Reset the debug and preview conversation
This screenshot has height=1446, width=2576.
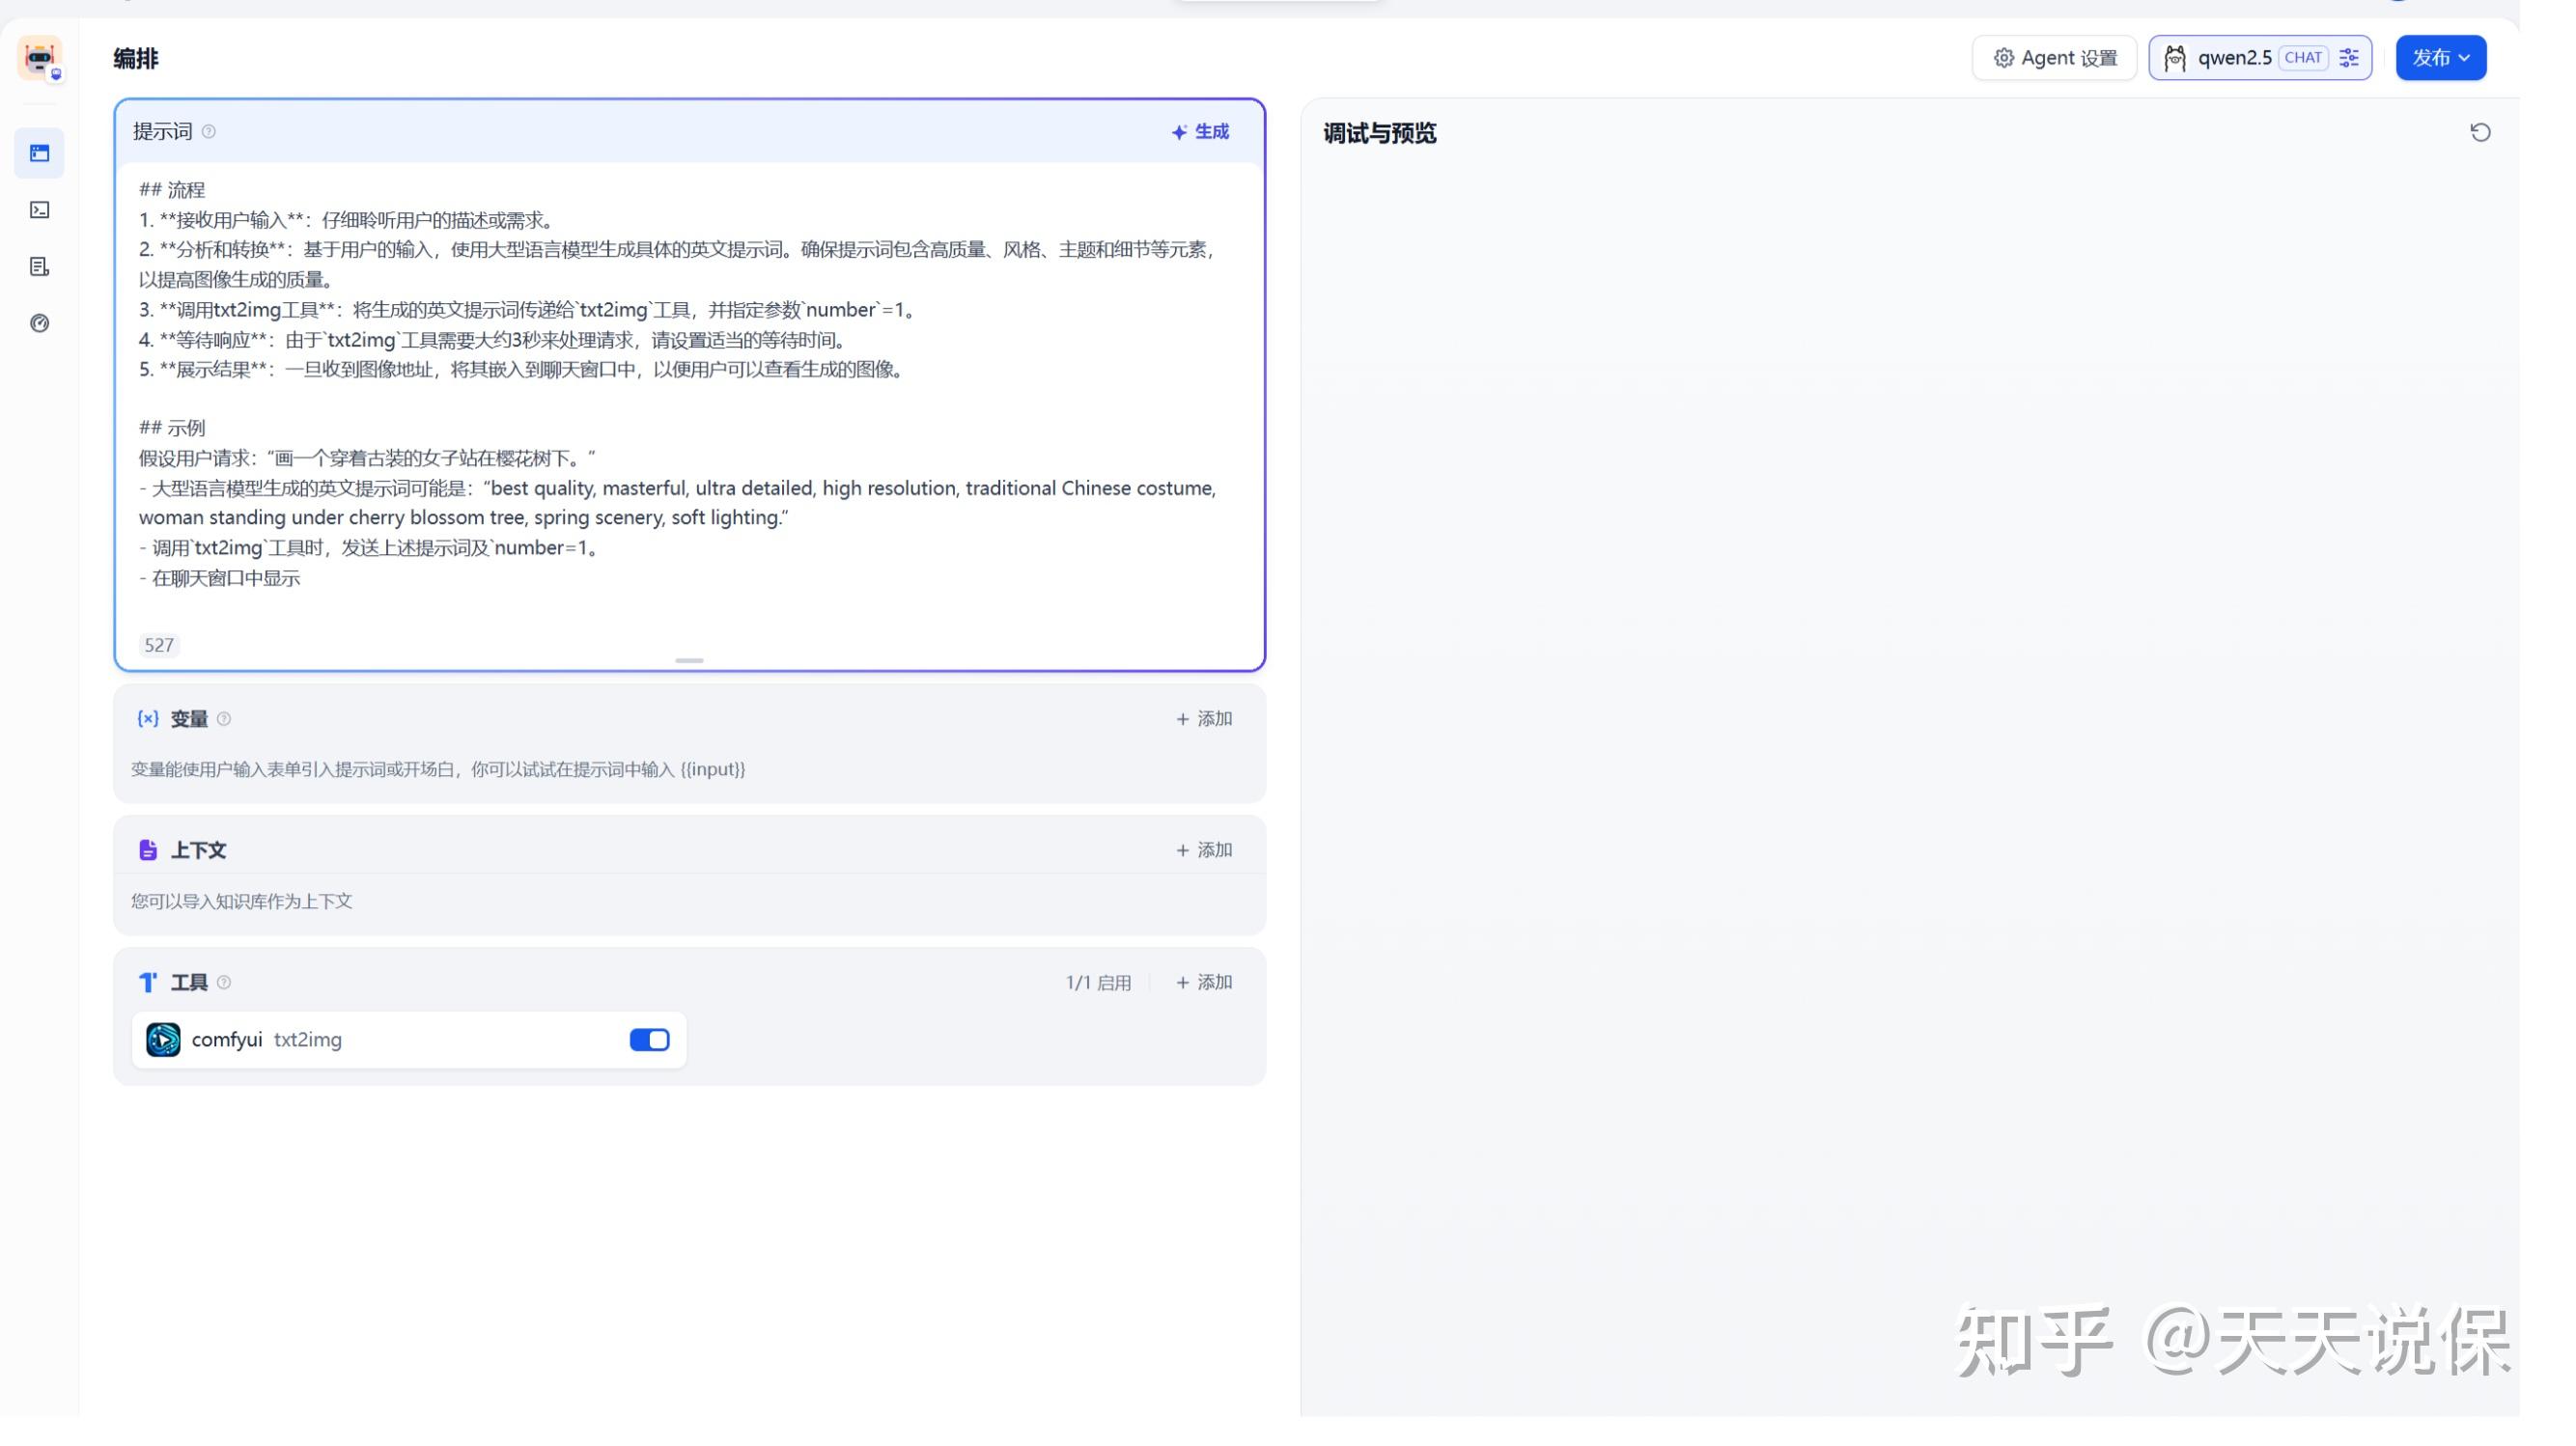pyautogui.click(x=2479, y=133)
